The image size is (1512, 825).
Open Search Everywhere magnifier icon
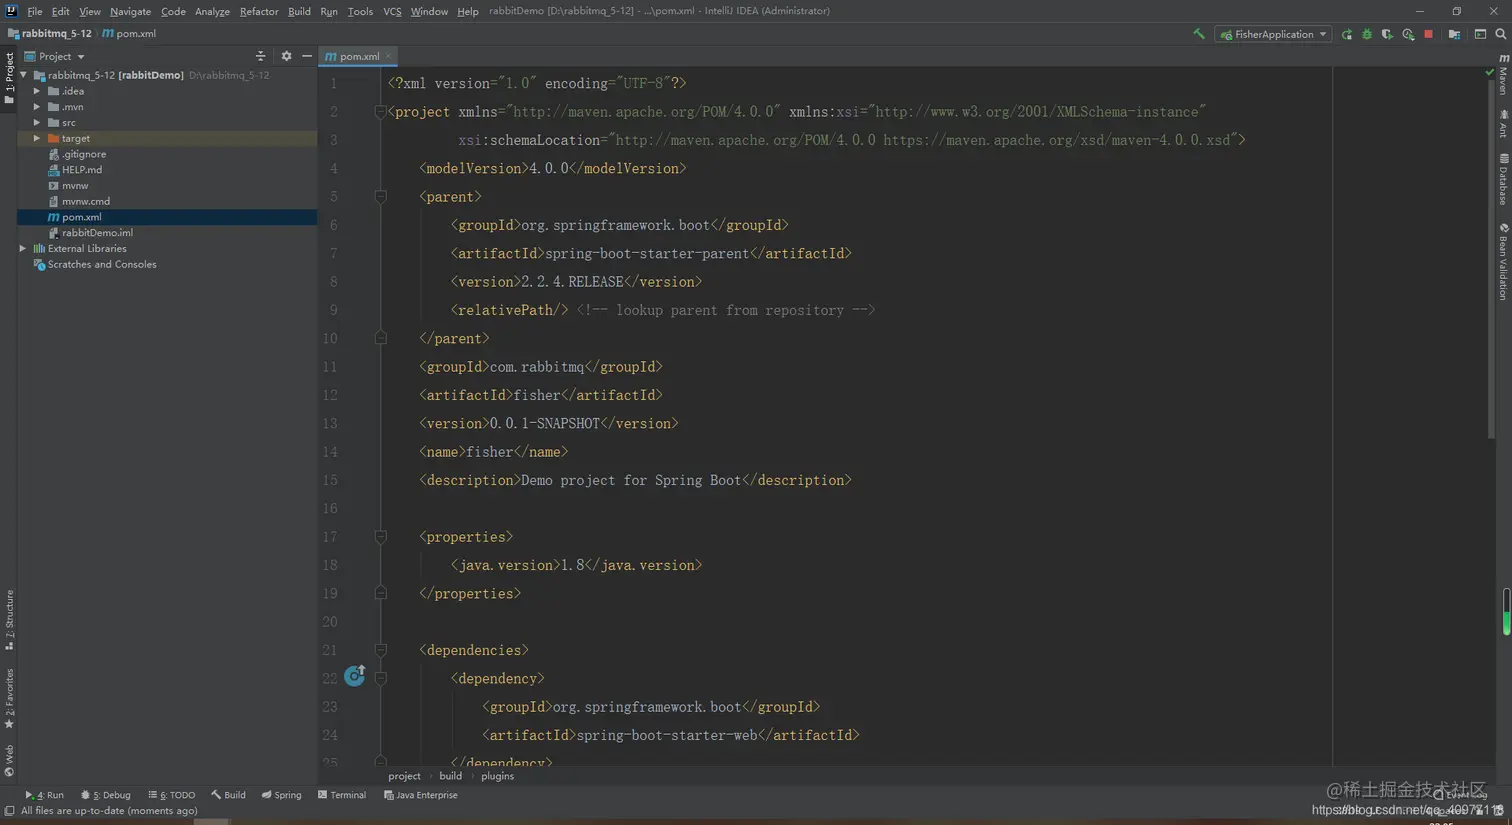click(x=1500, y=34)
